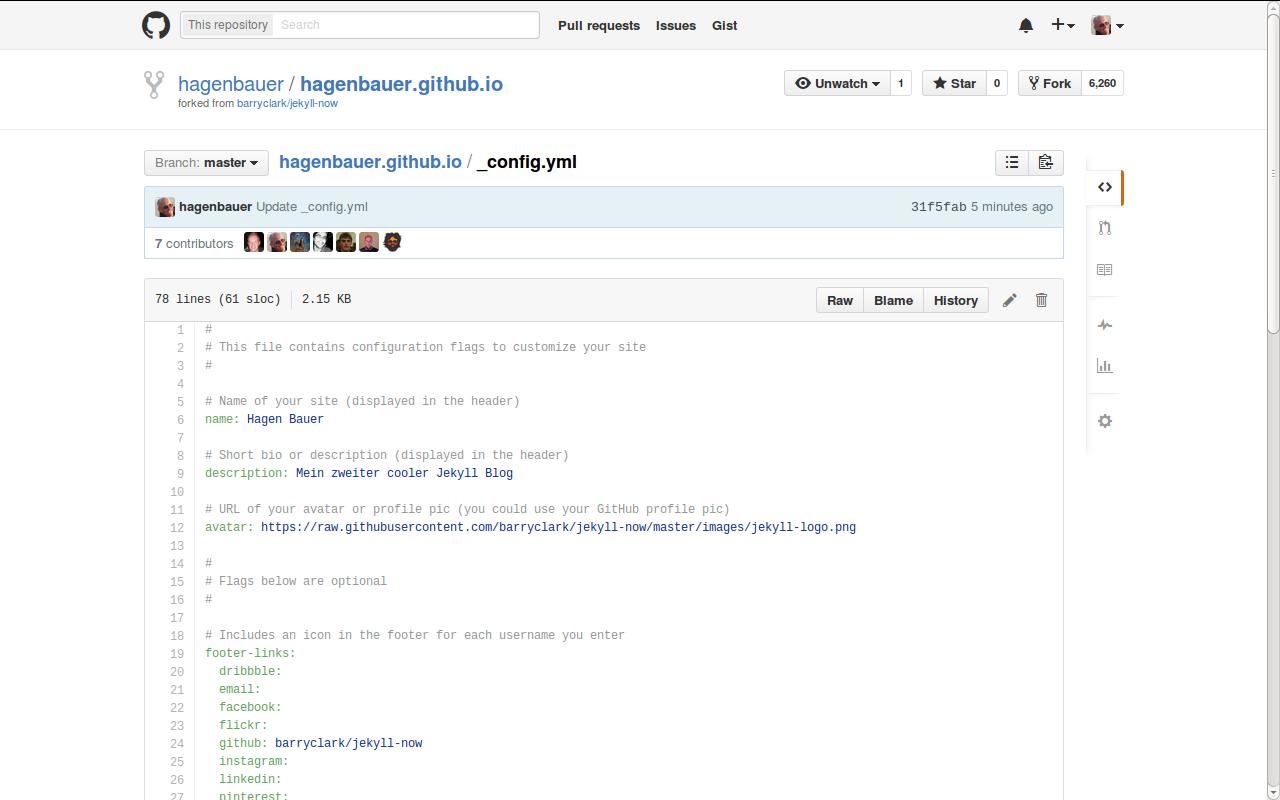View repository Pulse activity icon
Screen dimensions: 1280x800
1104,324
